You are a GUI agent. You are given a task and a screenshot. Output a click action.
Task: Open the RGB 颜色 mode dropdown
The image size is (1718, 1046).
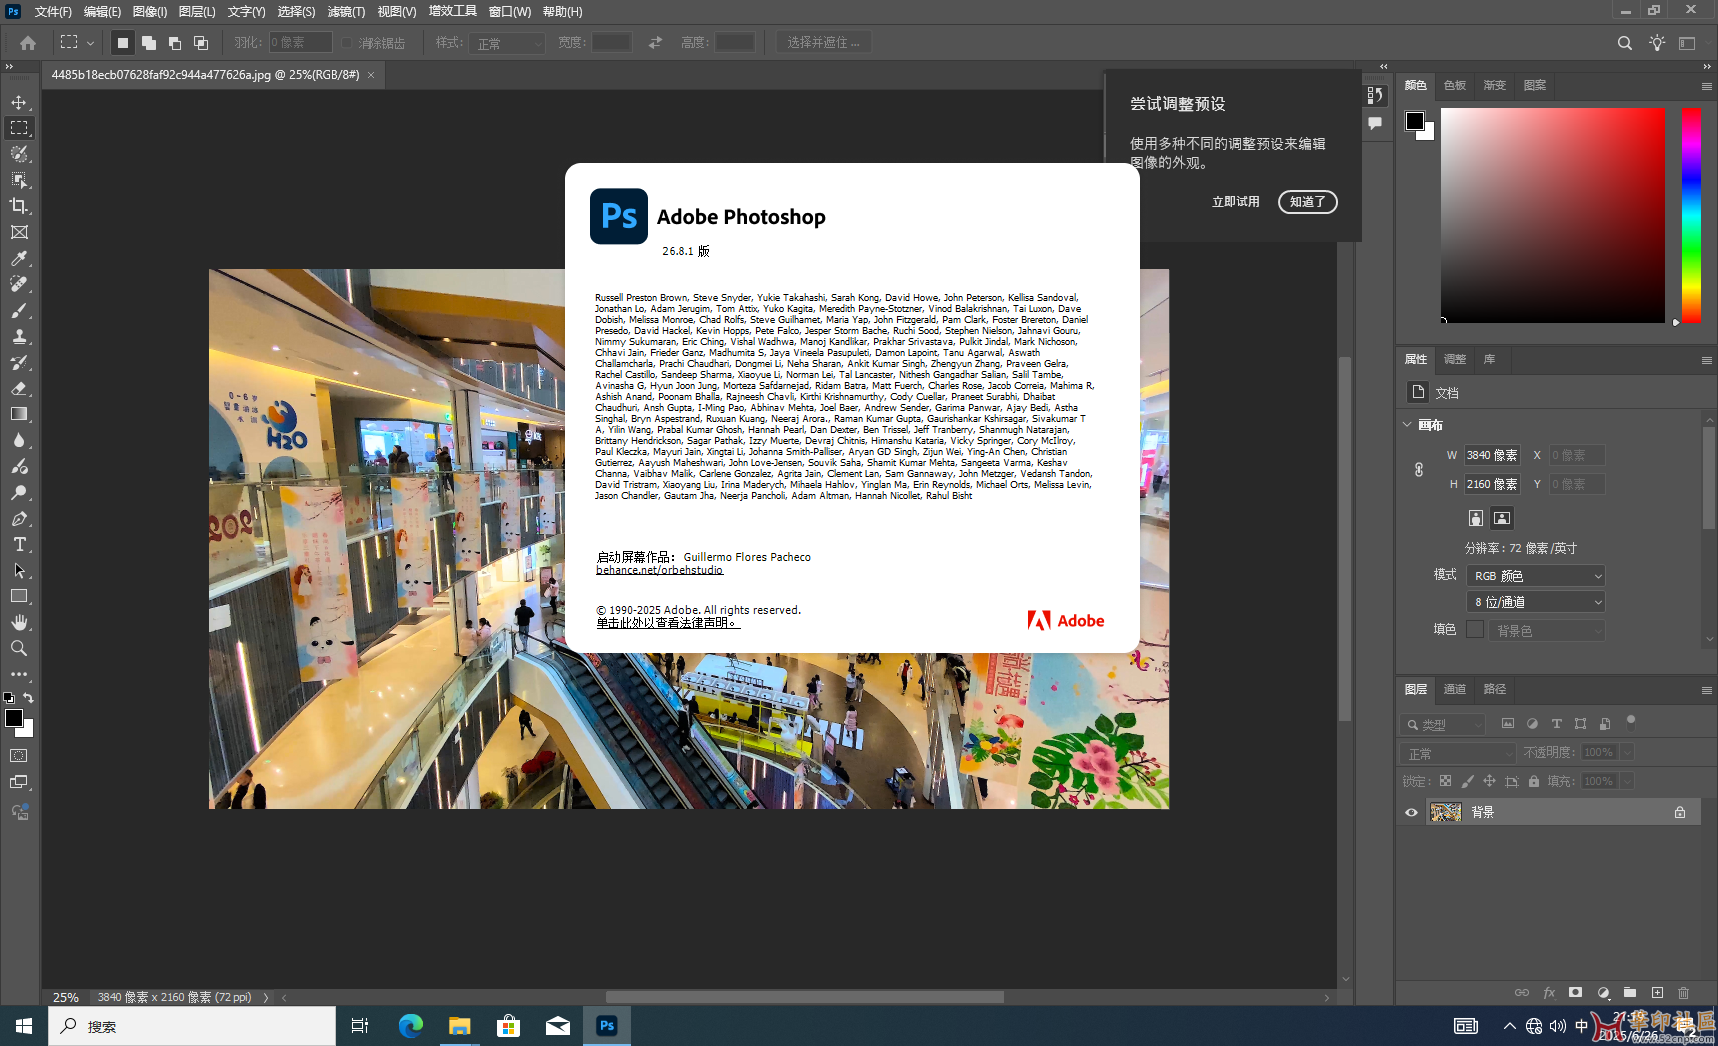1535,576
